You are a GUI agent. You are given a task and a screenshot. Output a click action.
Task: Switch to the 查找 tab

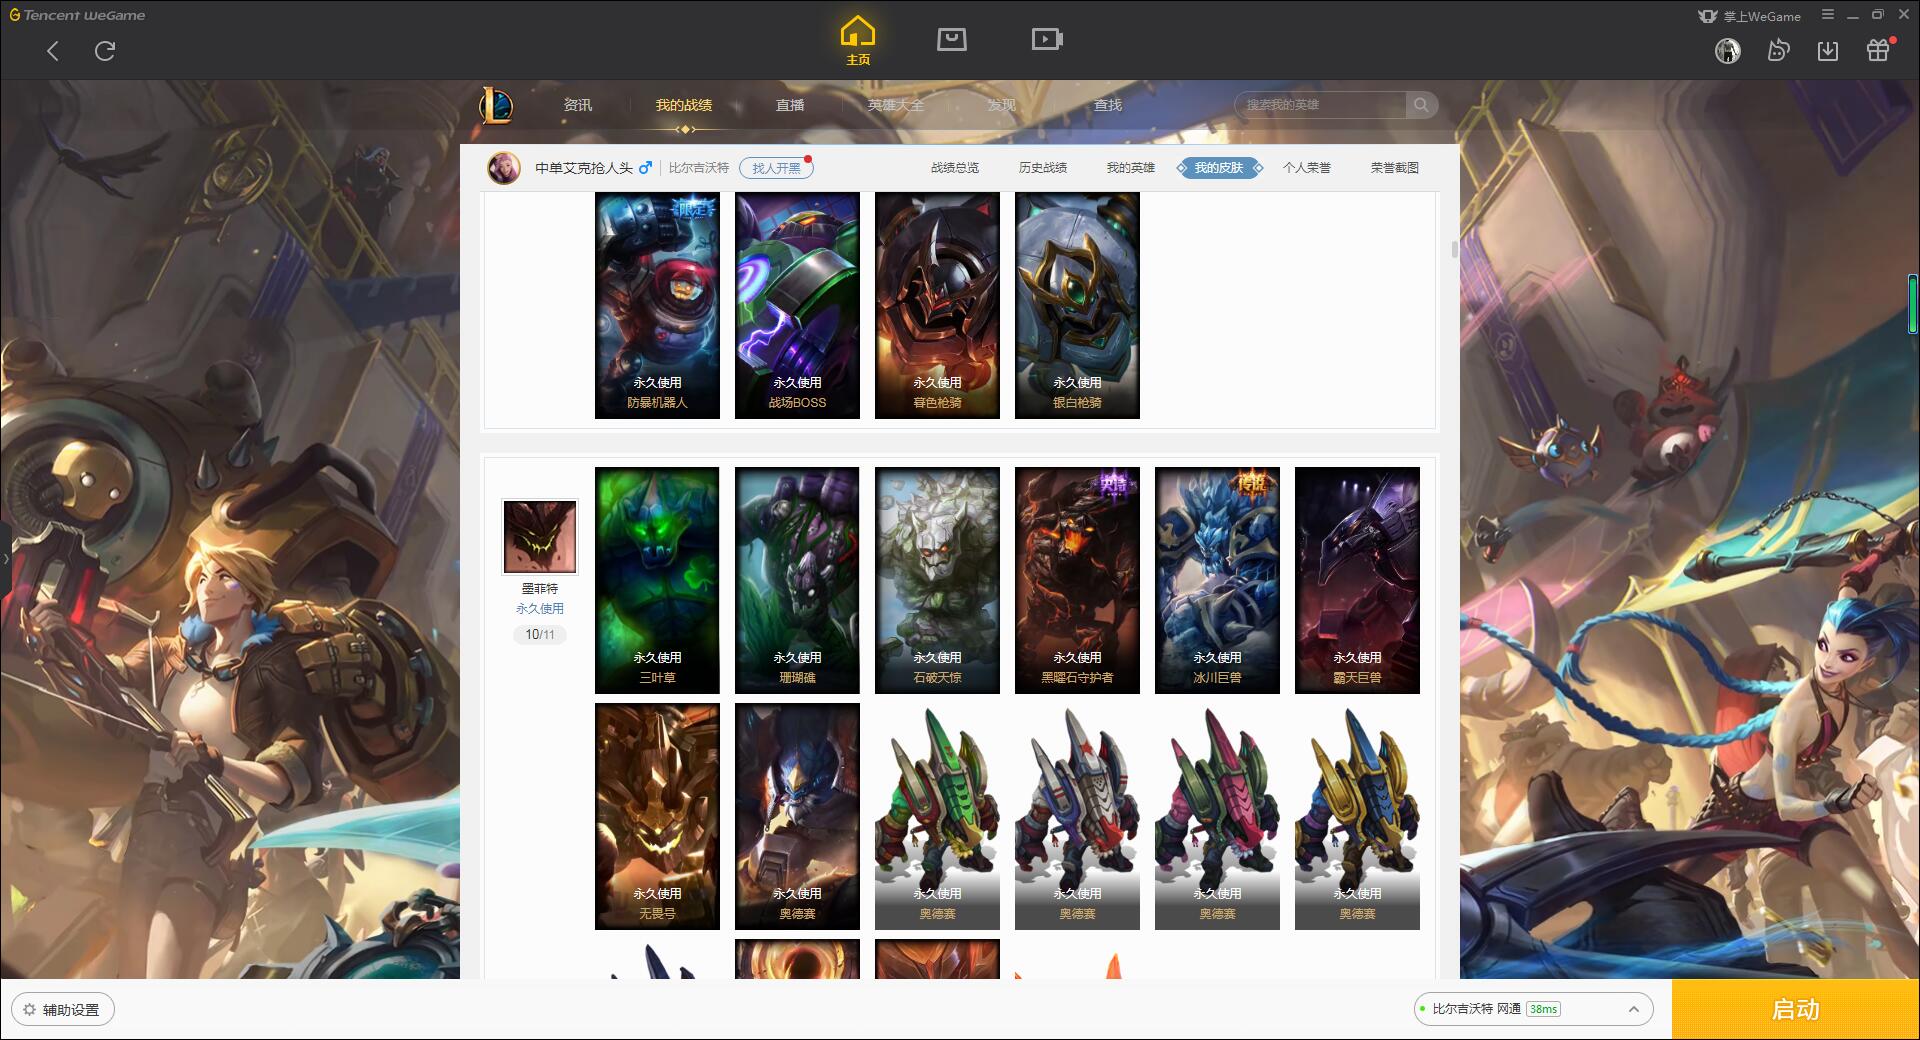click(x=1108, y=105)
